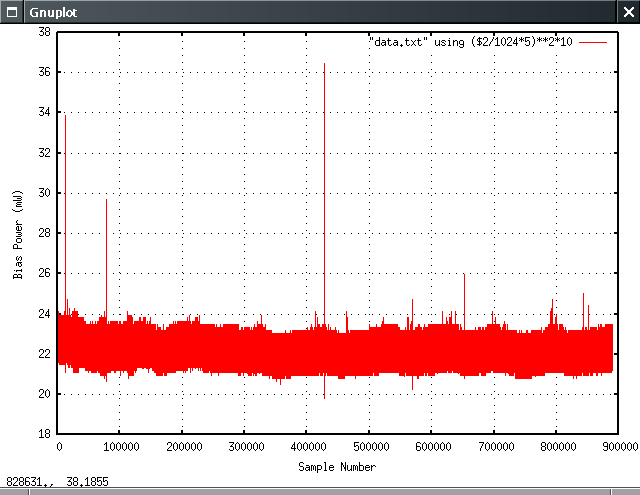The image size is (640, 495).
Task: Click x-axis tick label 900000
Action: tap(620, 447)
